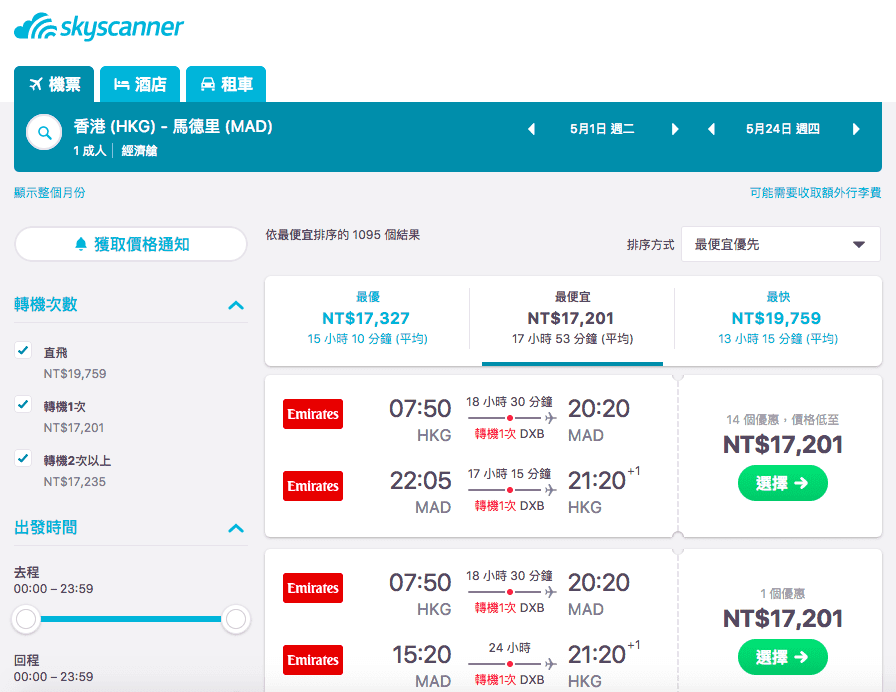Click 獲取價格通知 price alert button

click(x=131, y=245)
